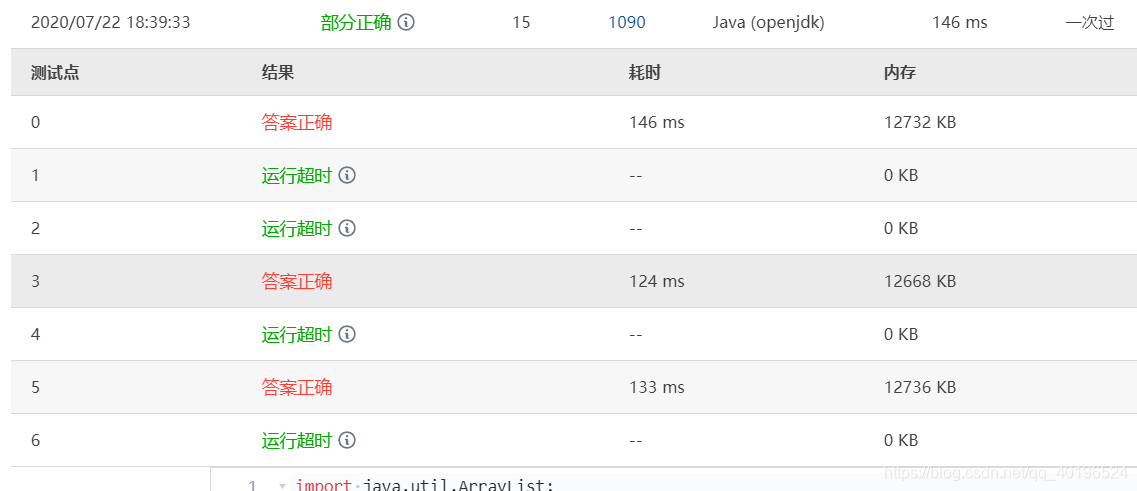The height and width of the screenshot is (491, 1137).
Task: Click 146 ms time for test point 0
Action: point(656,123)
